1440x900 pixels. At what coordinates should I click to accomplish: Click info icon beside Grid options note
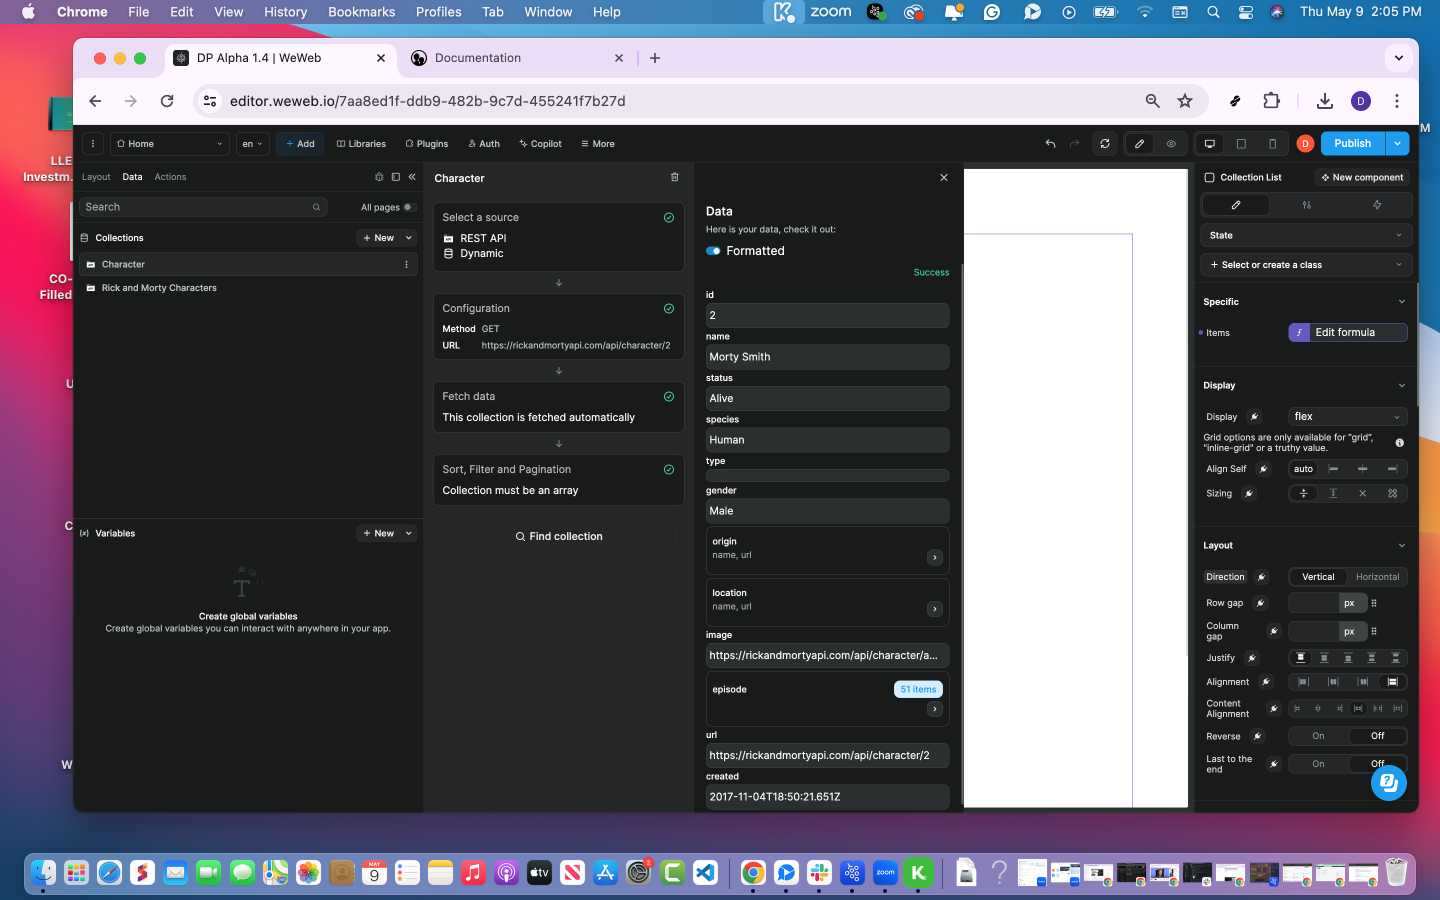(1399, 443)
